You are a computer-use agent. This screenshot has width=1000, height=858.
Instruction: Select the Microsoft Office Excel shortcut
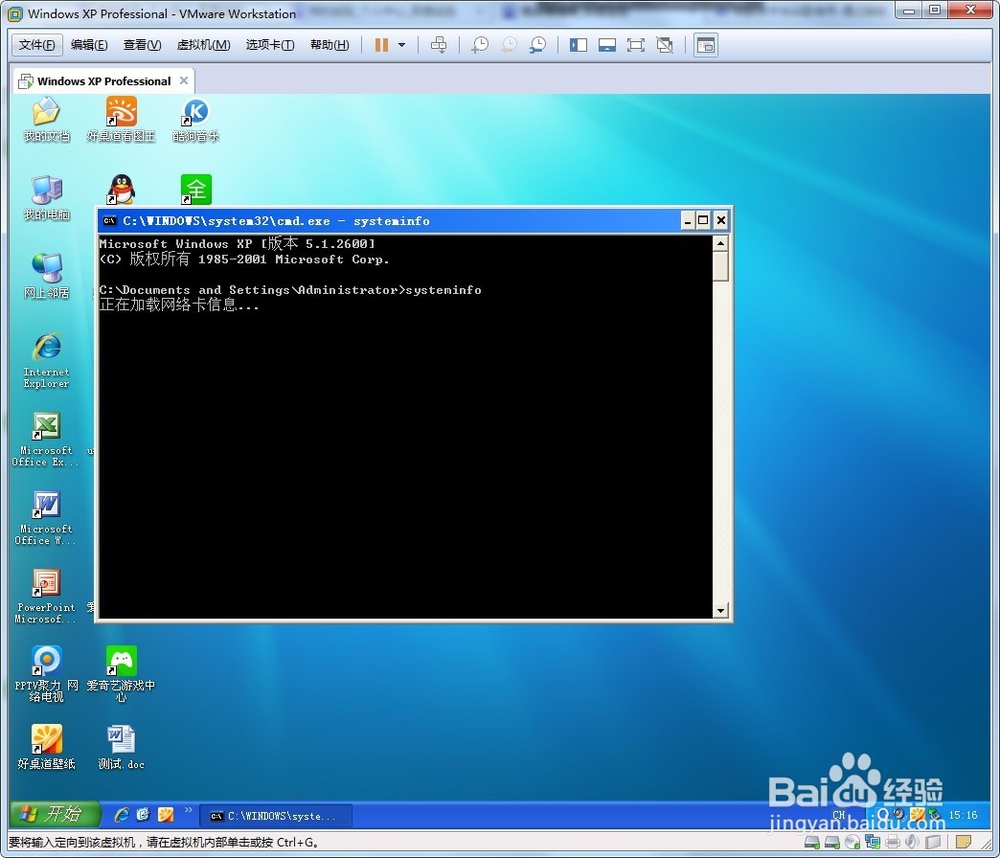[45, 440]
